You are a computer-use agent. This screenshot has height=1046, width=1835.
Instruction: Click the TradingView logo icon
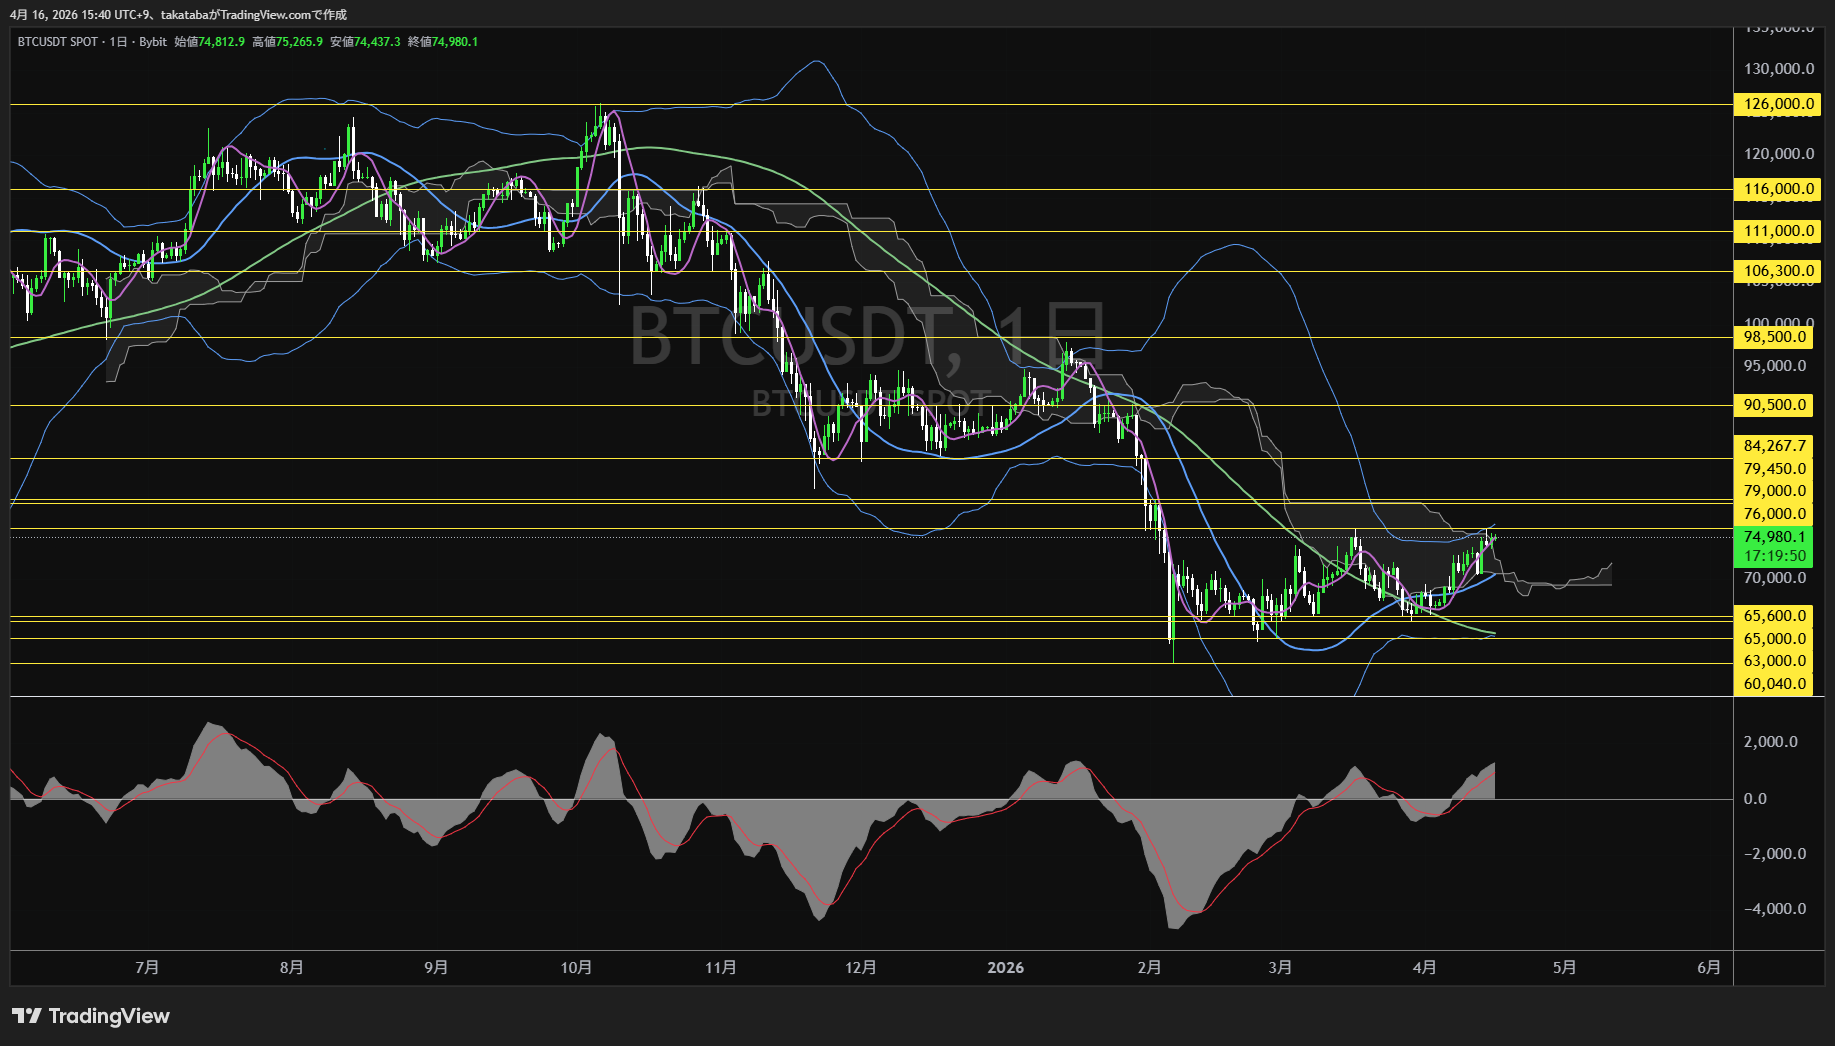tap(26, 1016)
